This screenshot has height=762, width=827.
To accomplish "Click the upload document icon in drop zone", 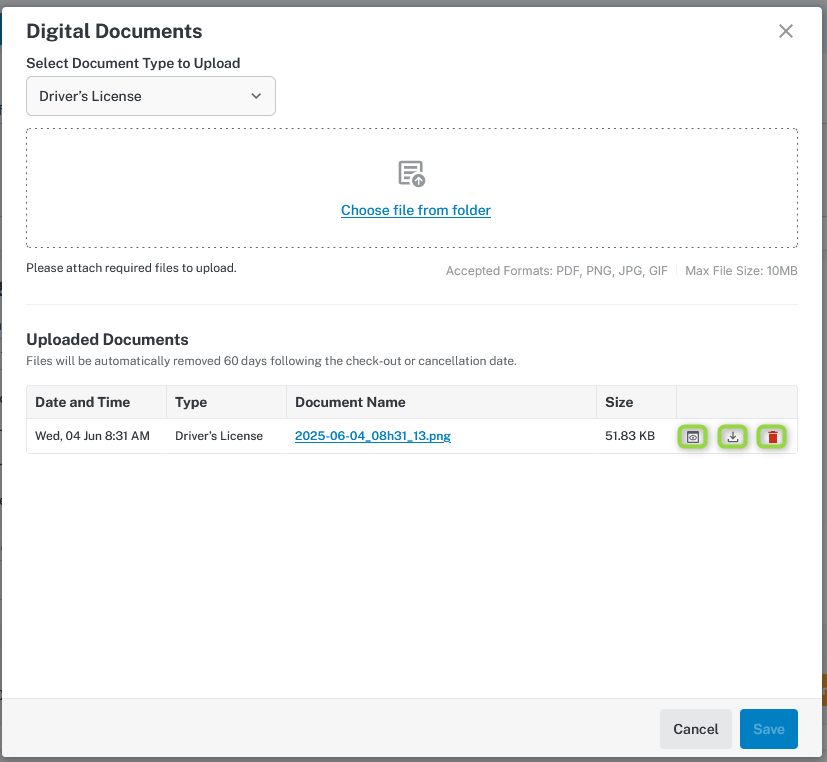I will [x=411, y=174].
